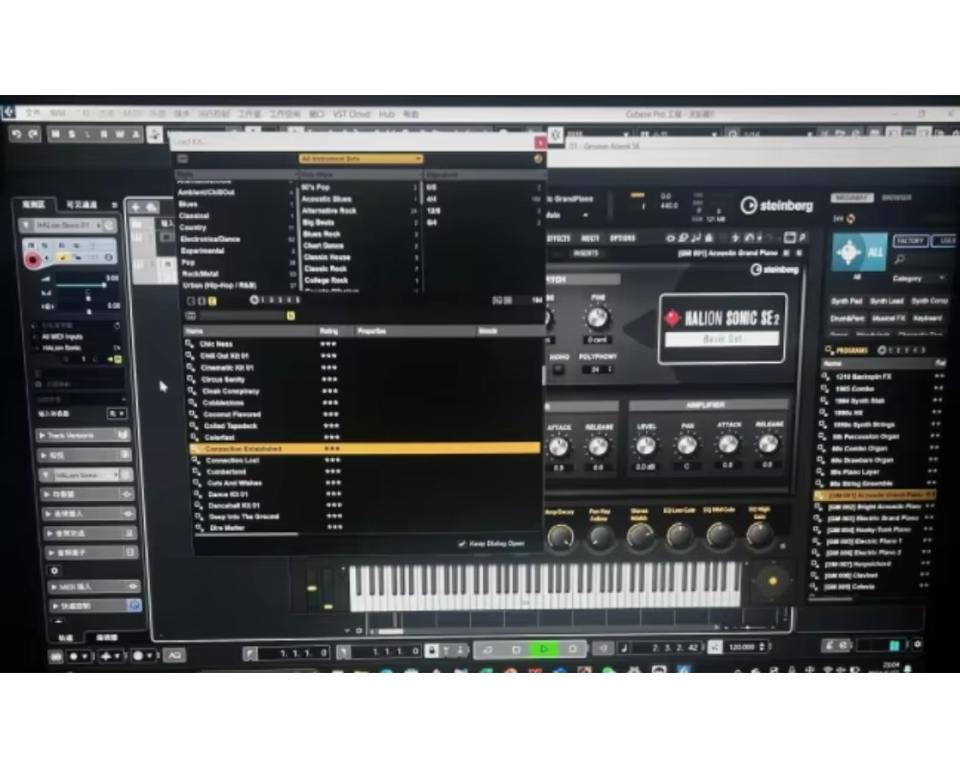Open the All Instrument Sets dropdown
Image resolution: width=960 pixels, height=768 pixels.
point(361,159)
